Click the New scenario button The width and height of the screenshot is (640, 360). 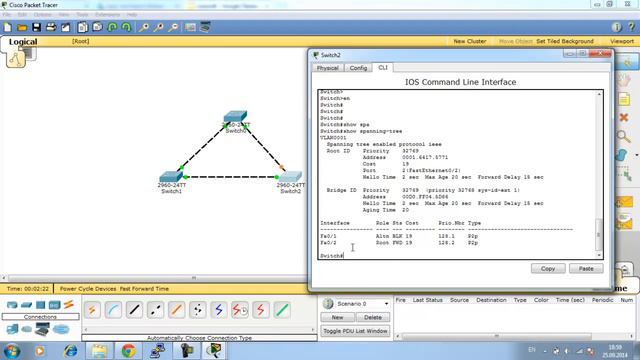[x=338, y=317]
